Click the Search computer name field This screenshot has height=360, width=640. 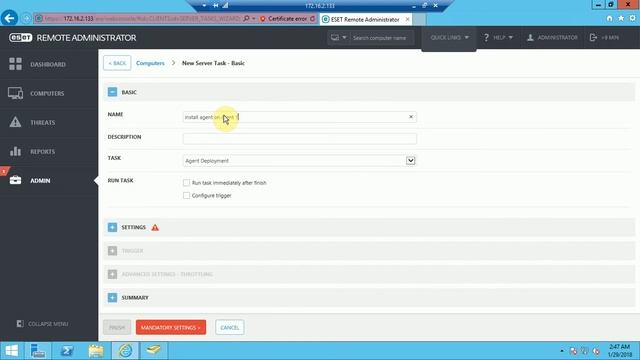point(382,38)
